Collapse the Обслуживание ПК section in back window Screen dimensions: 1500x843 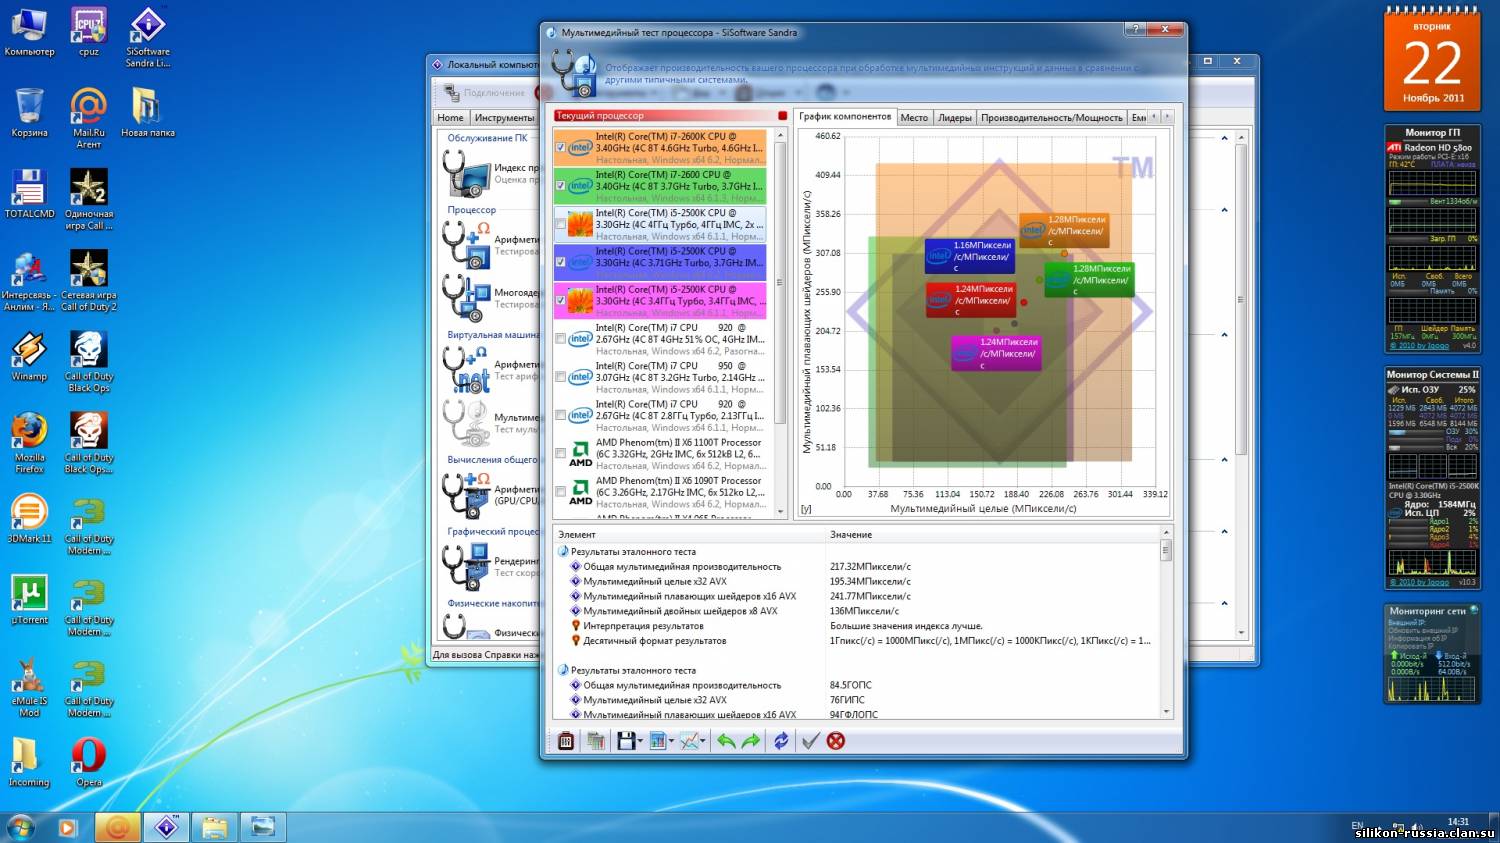(x=1225, y=138)
